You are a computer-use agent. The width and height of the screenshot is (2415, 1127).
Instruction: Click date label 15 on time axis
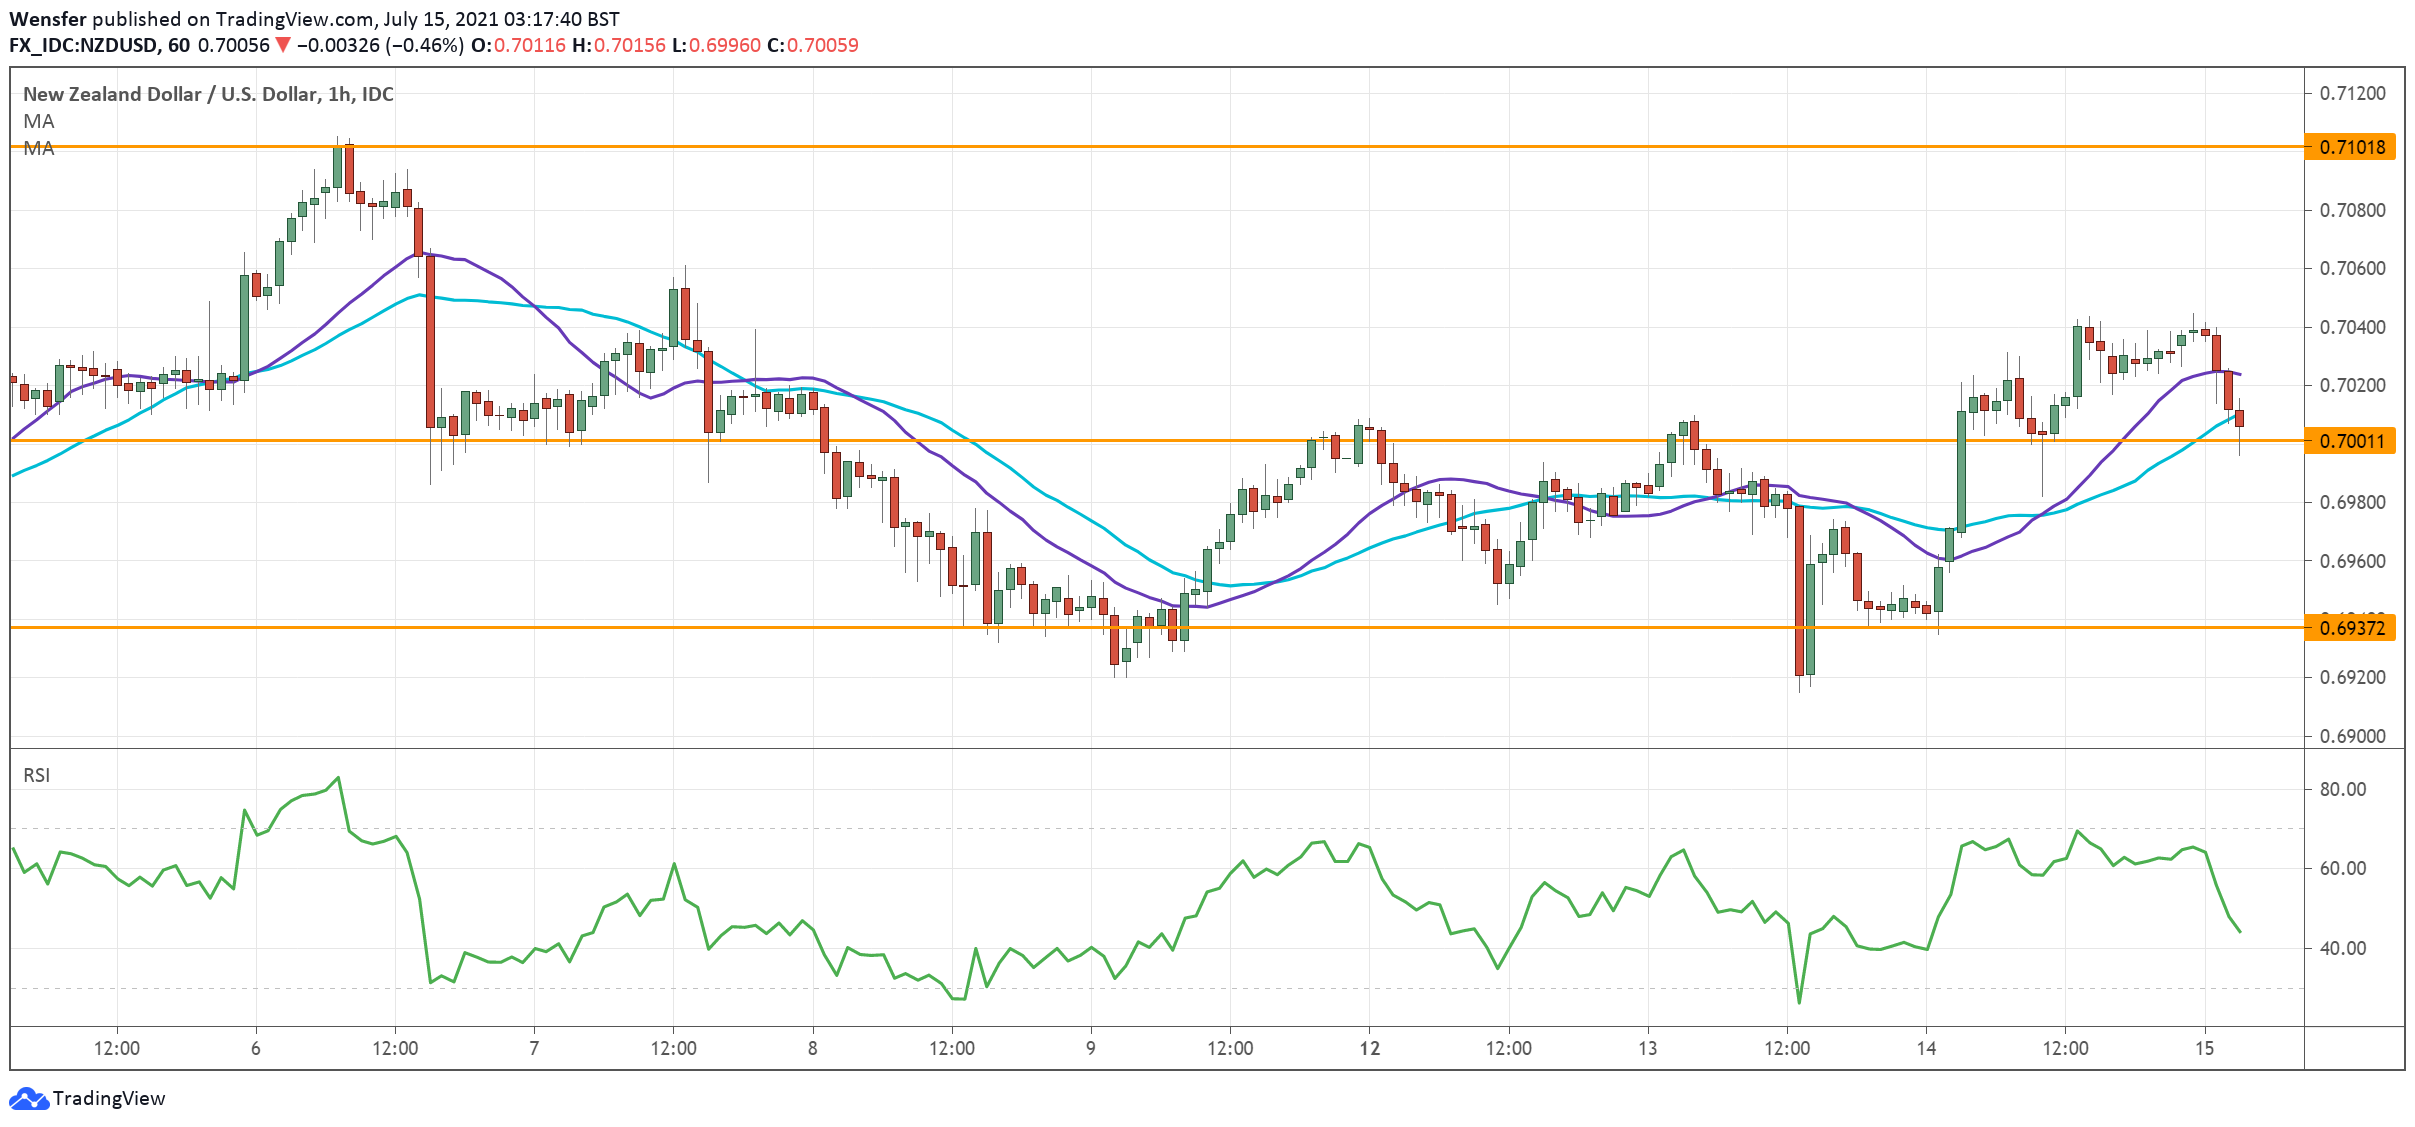(2204, 1048)
